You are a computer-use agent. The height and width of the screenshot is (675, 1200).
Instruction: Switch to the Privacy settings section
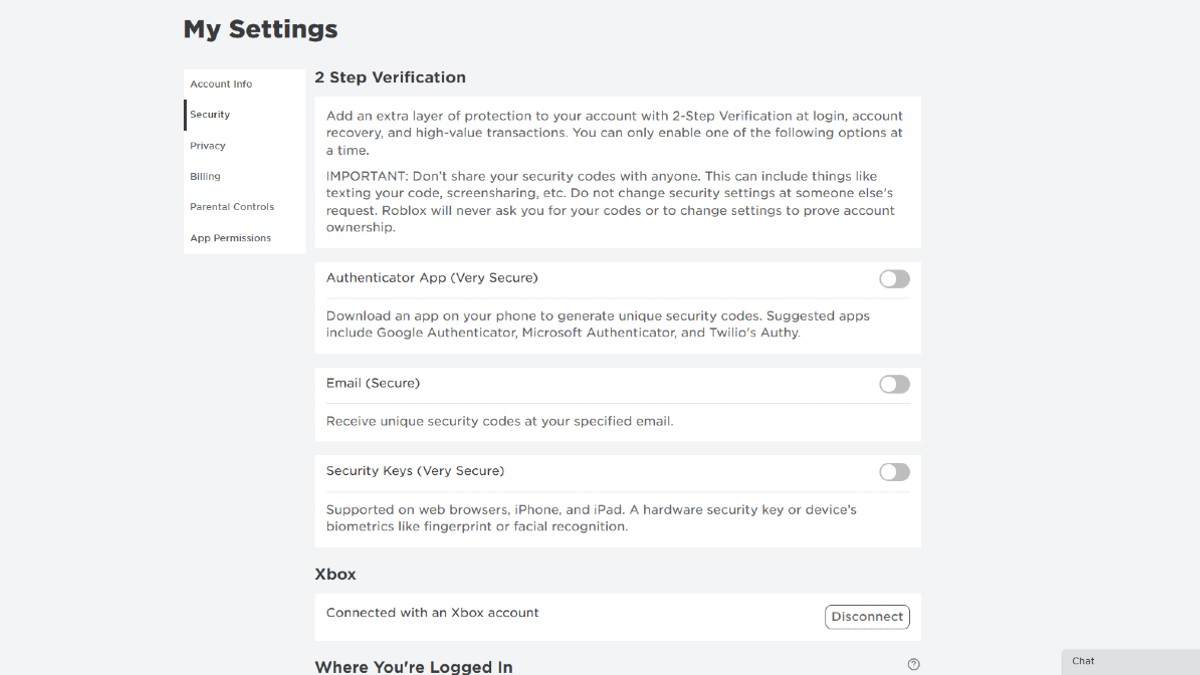(x=207, y=145)
